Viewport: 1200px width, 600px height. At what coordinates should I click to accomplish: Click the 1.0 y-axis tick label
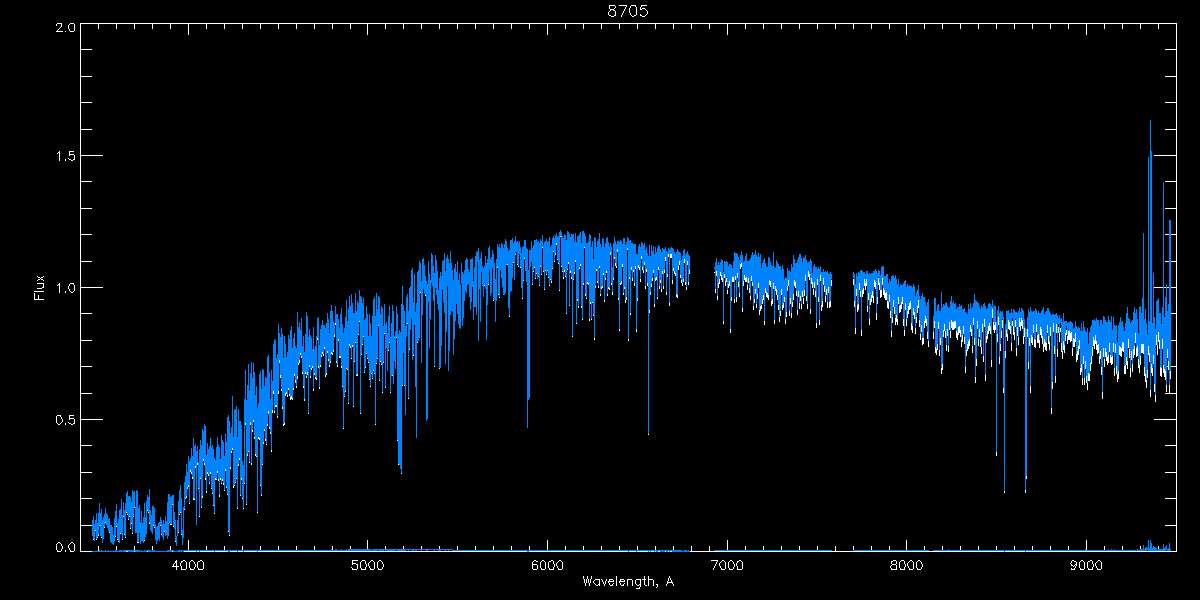pyautogui.click(x=65, y=288)
